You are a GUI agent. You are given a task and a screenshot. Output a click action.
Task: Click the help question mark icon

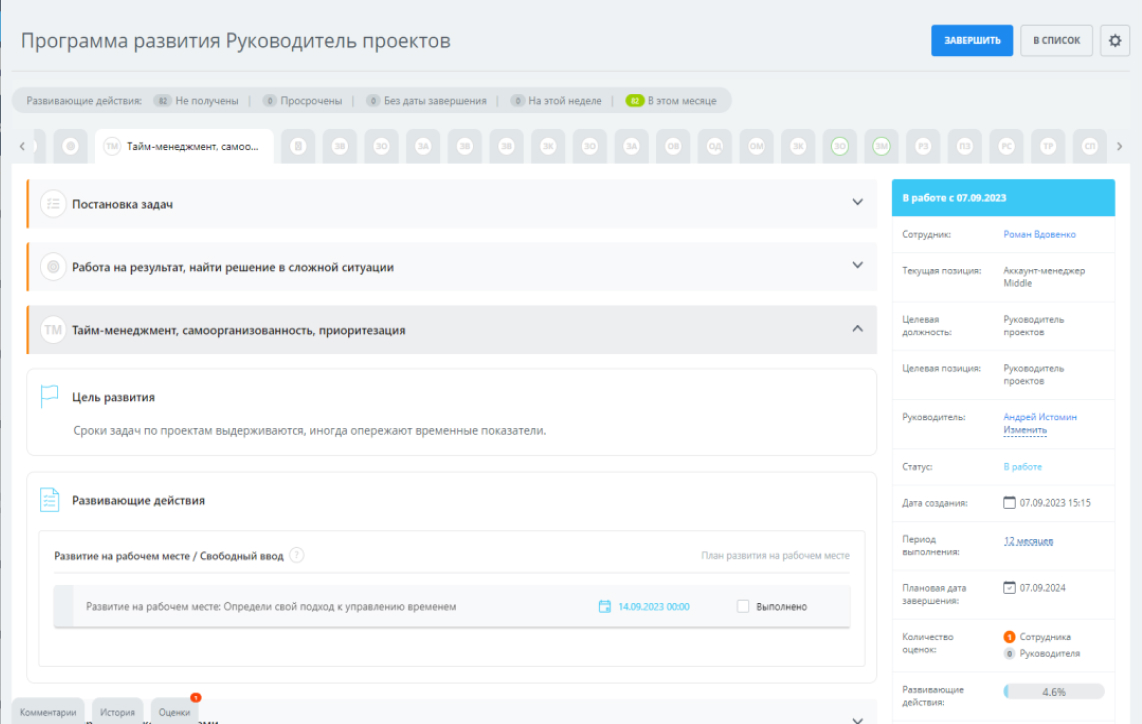click(297, 556)
